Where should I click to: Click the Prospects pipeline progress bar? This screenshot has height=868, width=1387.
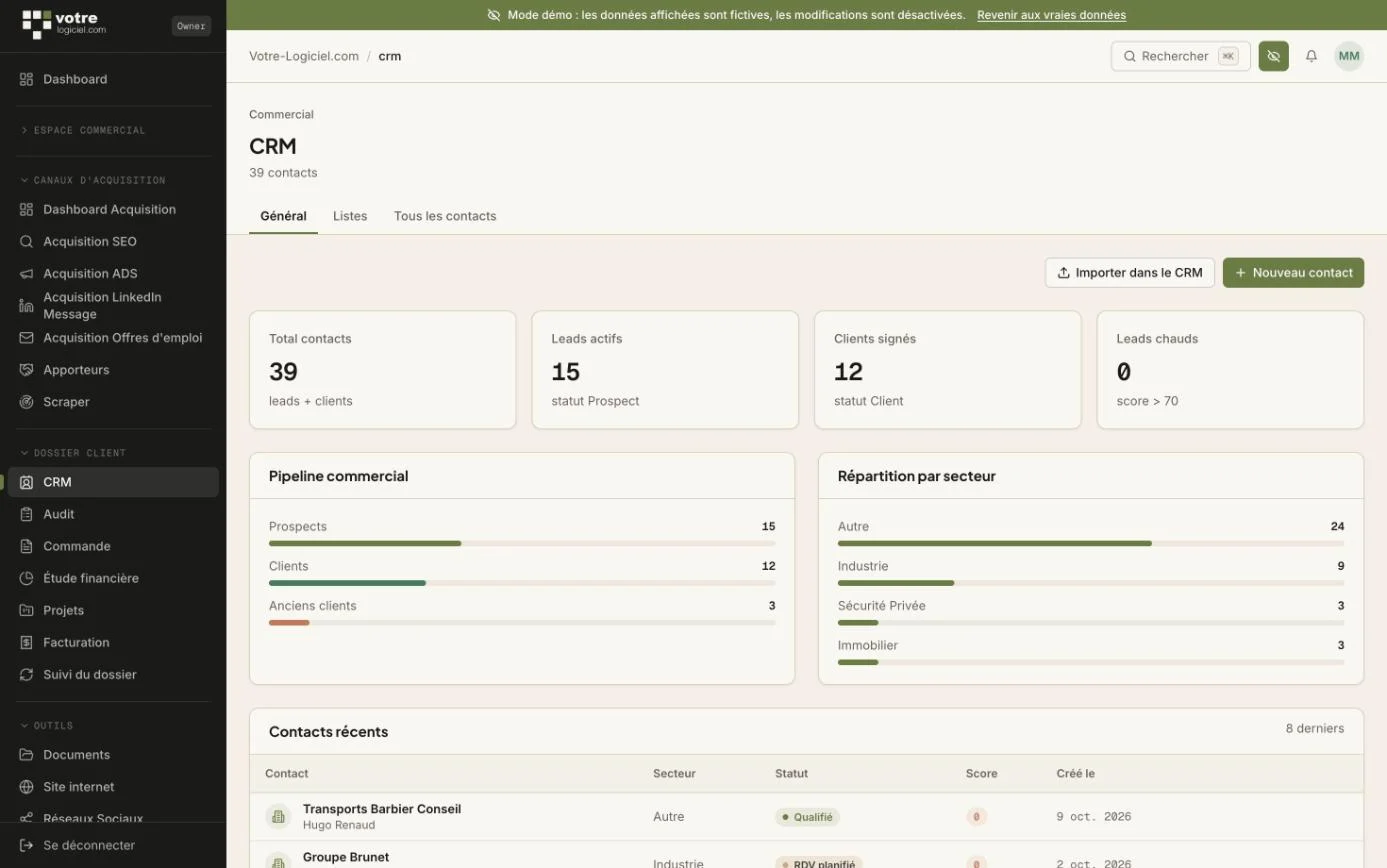[522, 543]
